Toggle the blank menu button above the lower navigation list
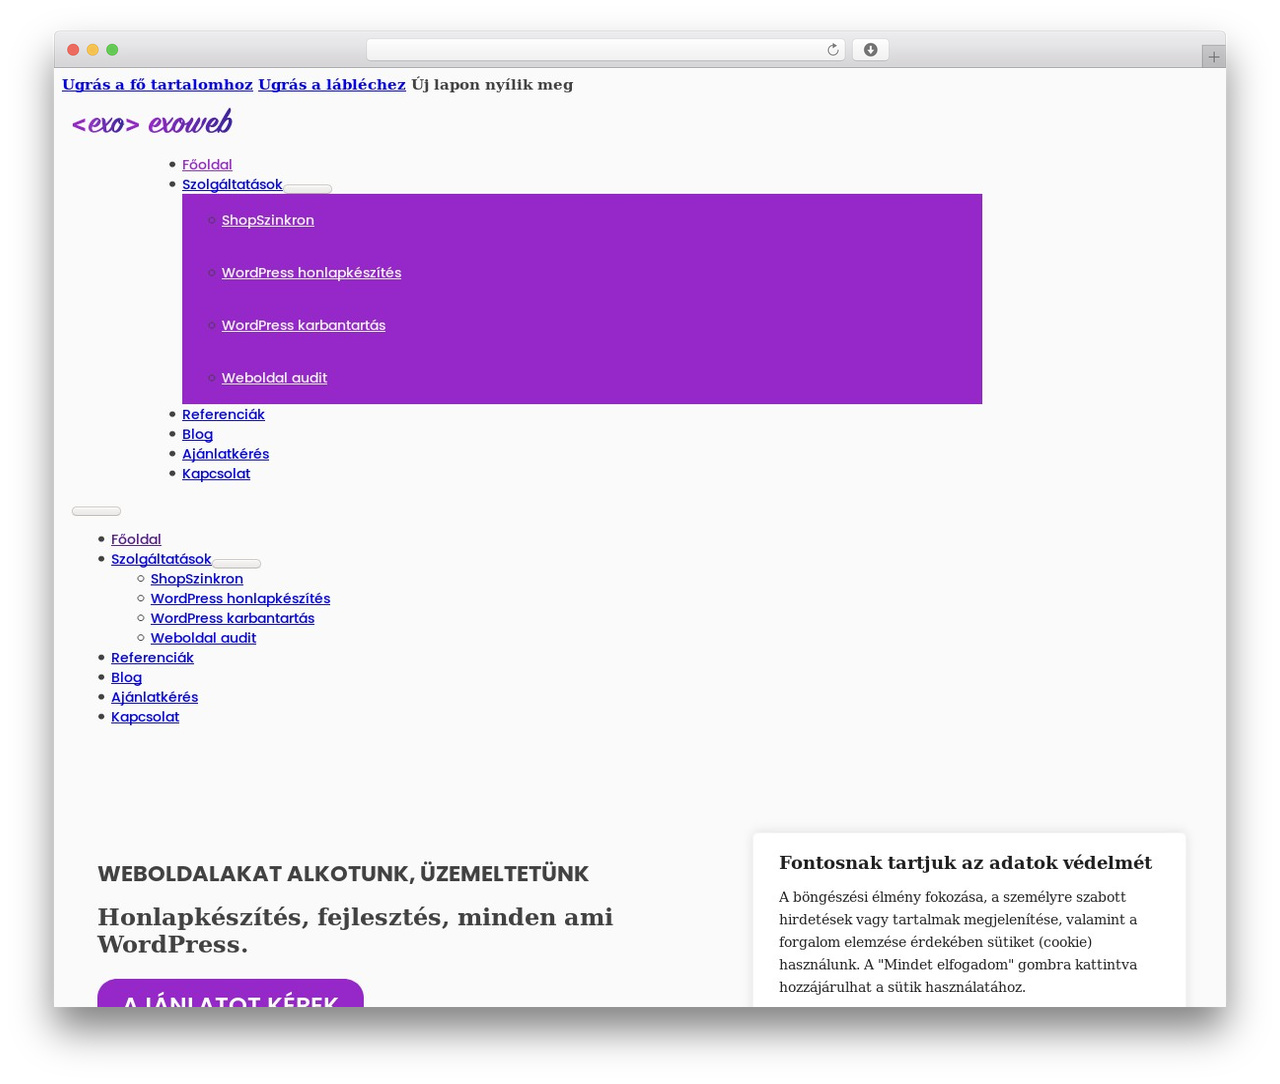This screenshot has height=1084, width=1280. pos(96,511)
